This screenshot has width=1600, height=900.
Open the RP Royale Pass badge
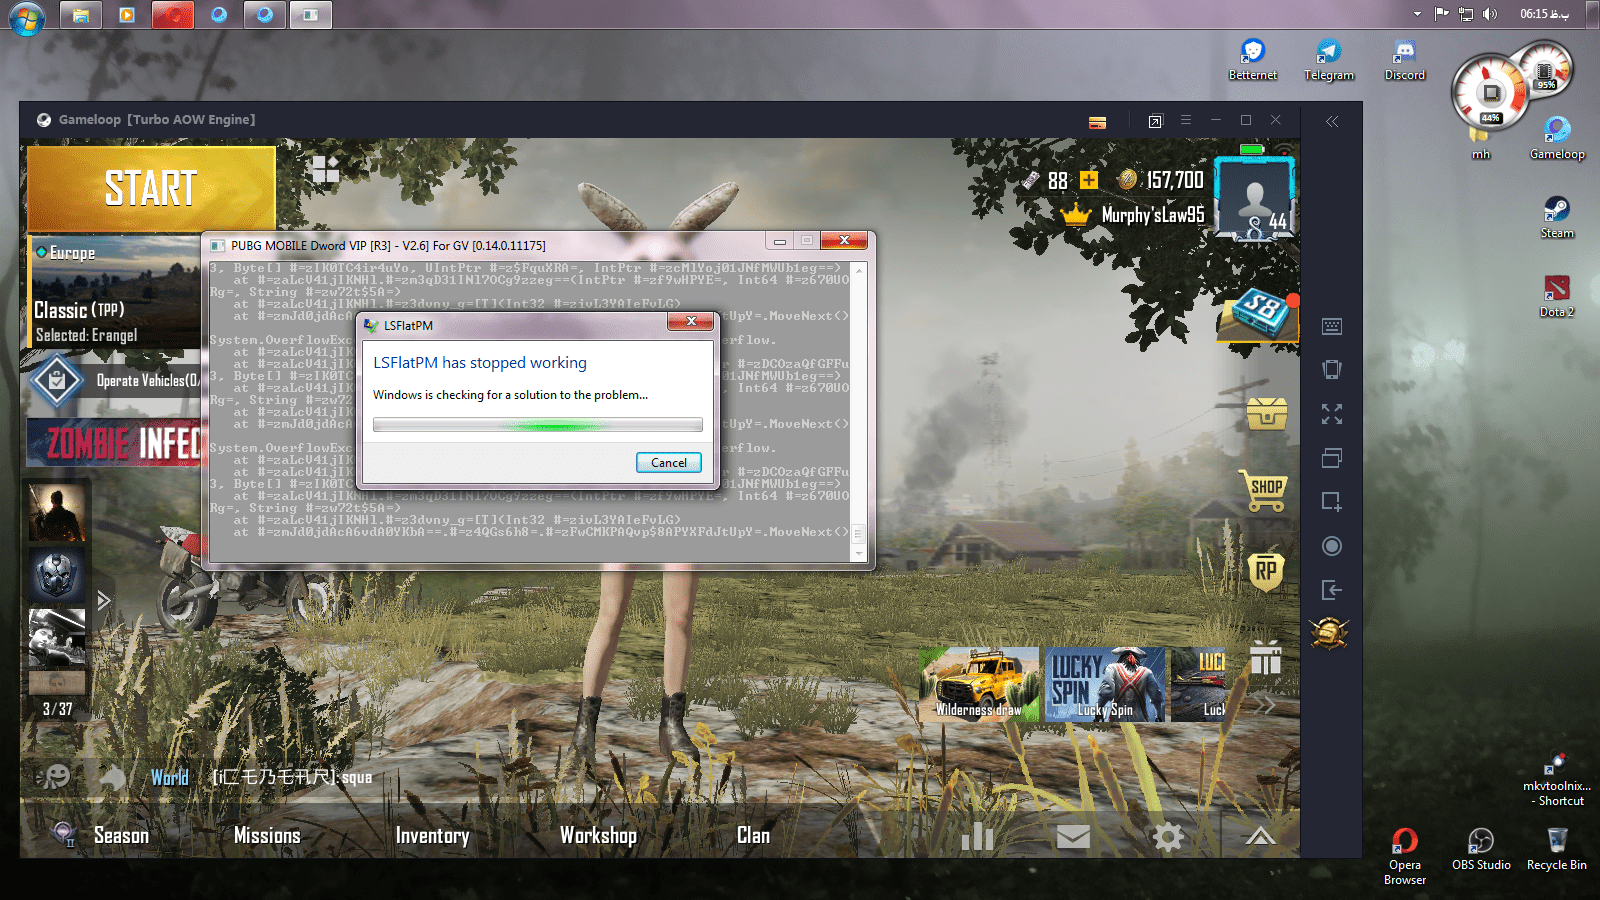(1266, 570)
